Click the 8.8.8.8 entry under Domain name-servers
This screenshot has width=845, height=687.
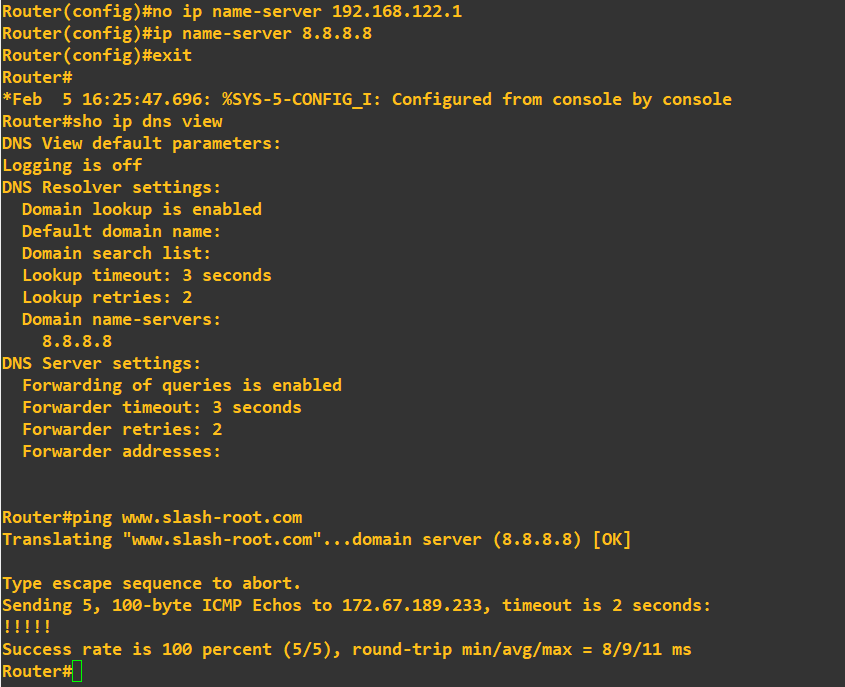click(77, 342)
